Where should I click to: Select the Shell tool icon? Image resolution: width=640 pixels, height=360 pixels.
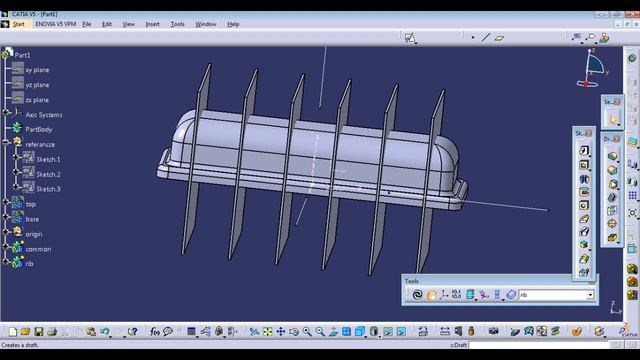(x=612, y=198)
